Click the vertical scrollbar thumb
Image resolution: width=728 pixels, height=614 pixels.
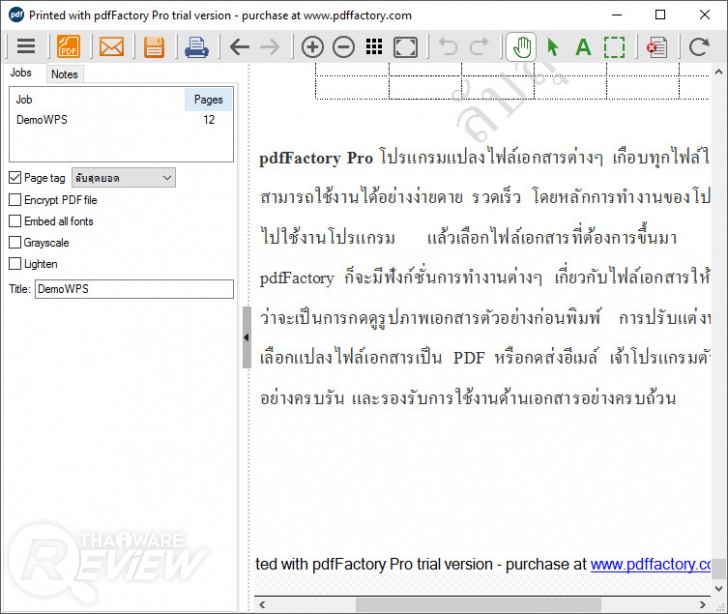(719, 569)
